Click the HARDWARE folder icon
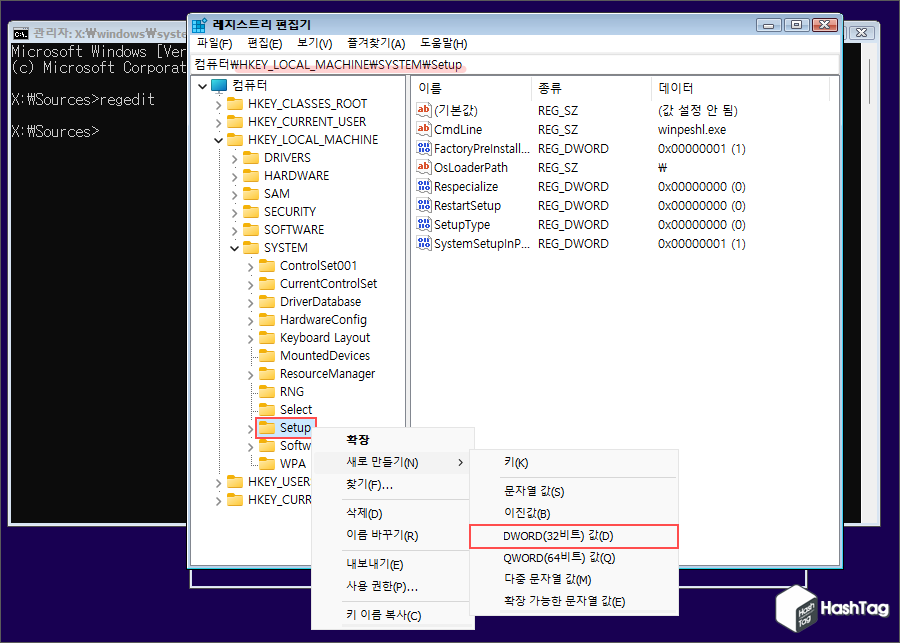Viewport: 900px width, 643px height. pos(251,176)
